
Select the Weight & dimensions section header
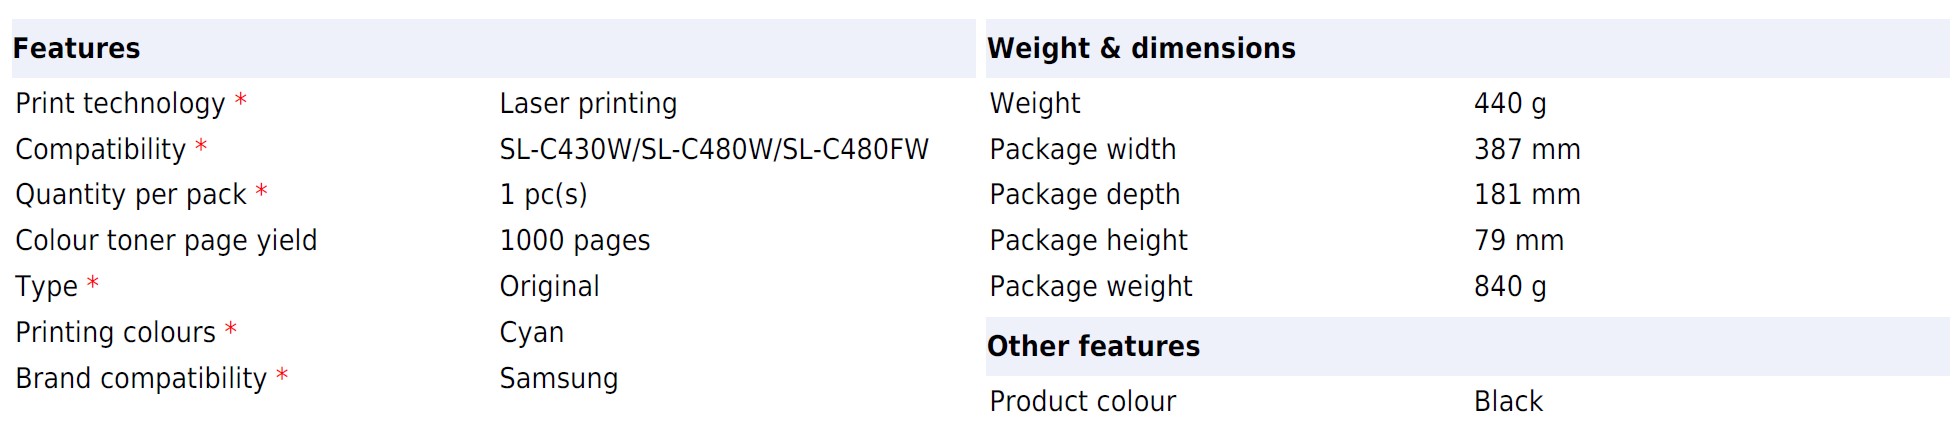point(1141,48)
